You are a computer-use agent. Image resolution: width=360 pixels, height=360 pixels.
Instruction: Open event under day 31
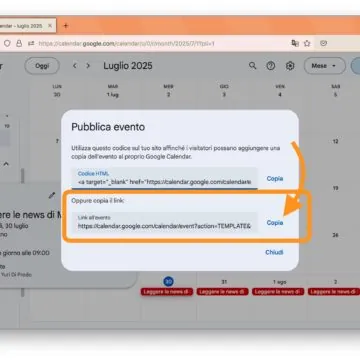(x=222, y=292)
